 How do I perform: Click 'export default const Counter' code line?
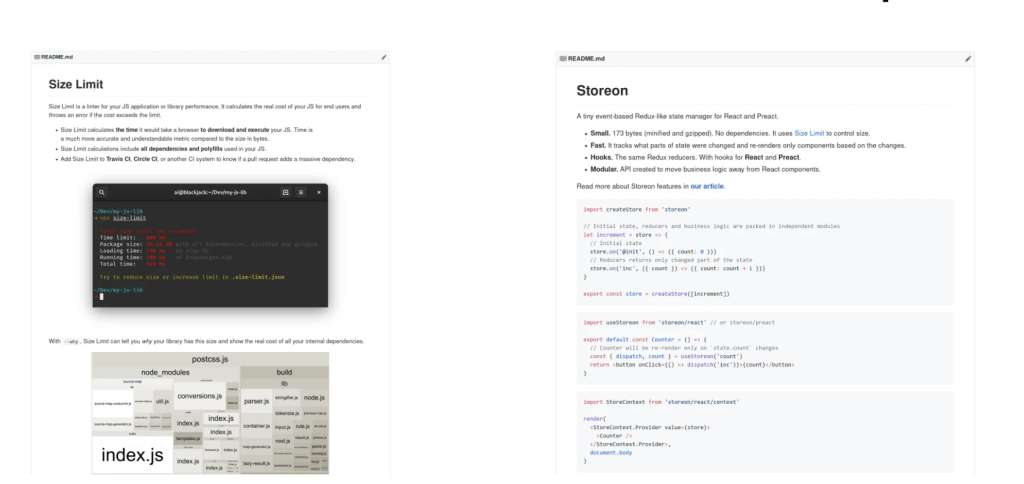click(645, 340)
